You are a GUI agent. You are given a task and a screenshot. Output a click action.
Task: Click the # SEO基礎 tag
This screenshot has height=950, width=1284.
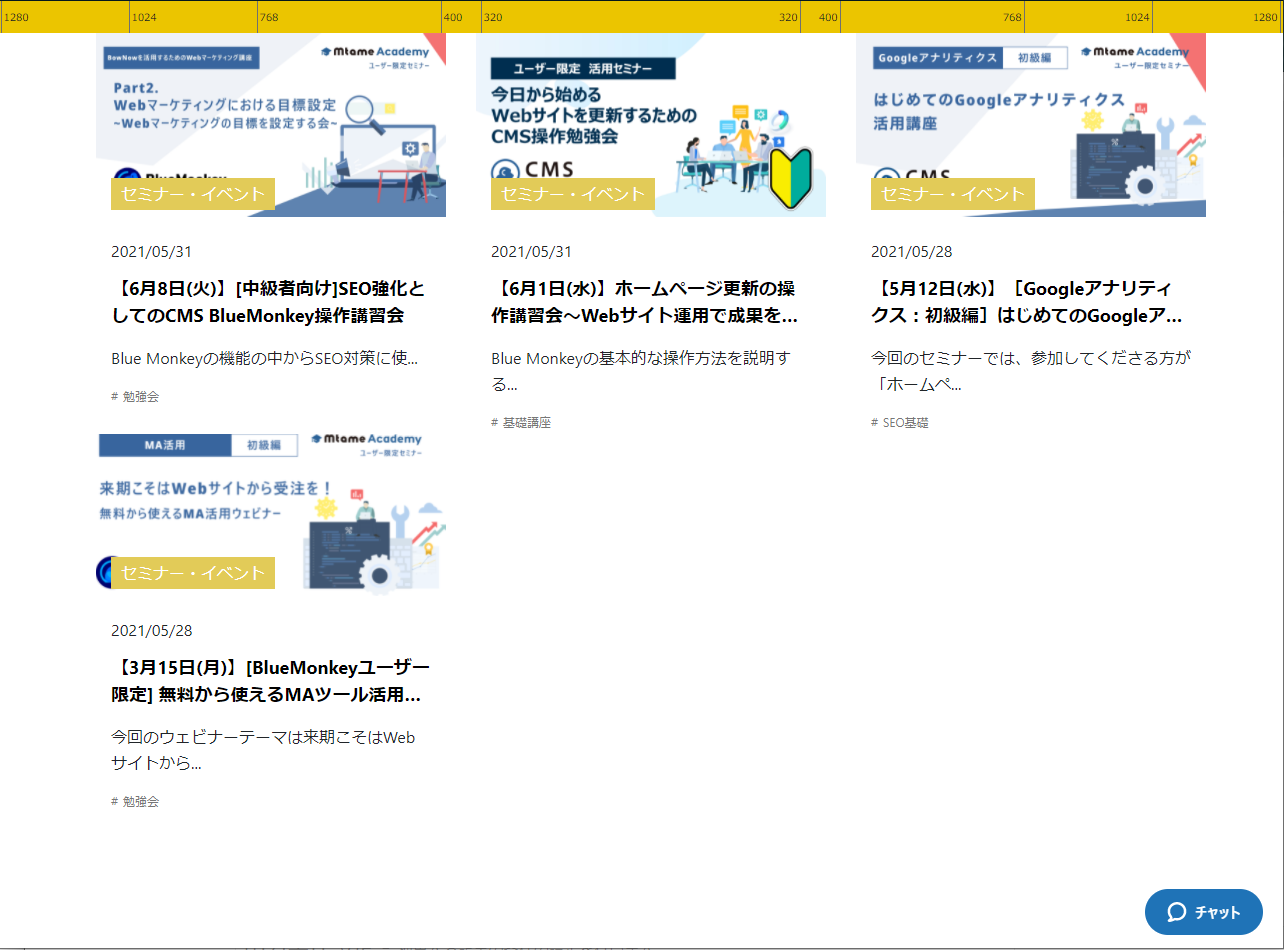tap(900, 423)
